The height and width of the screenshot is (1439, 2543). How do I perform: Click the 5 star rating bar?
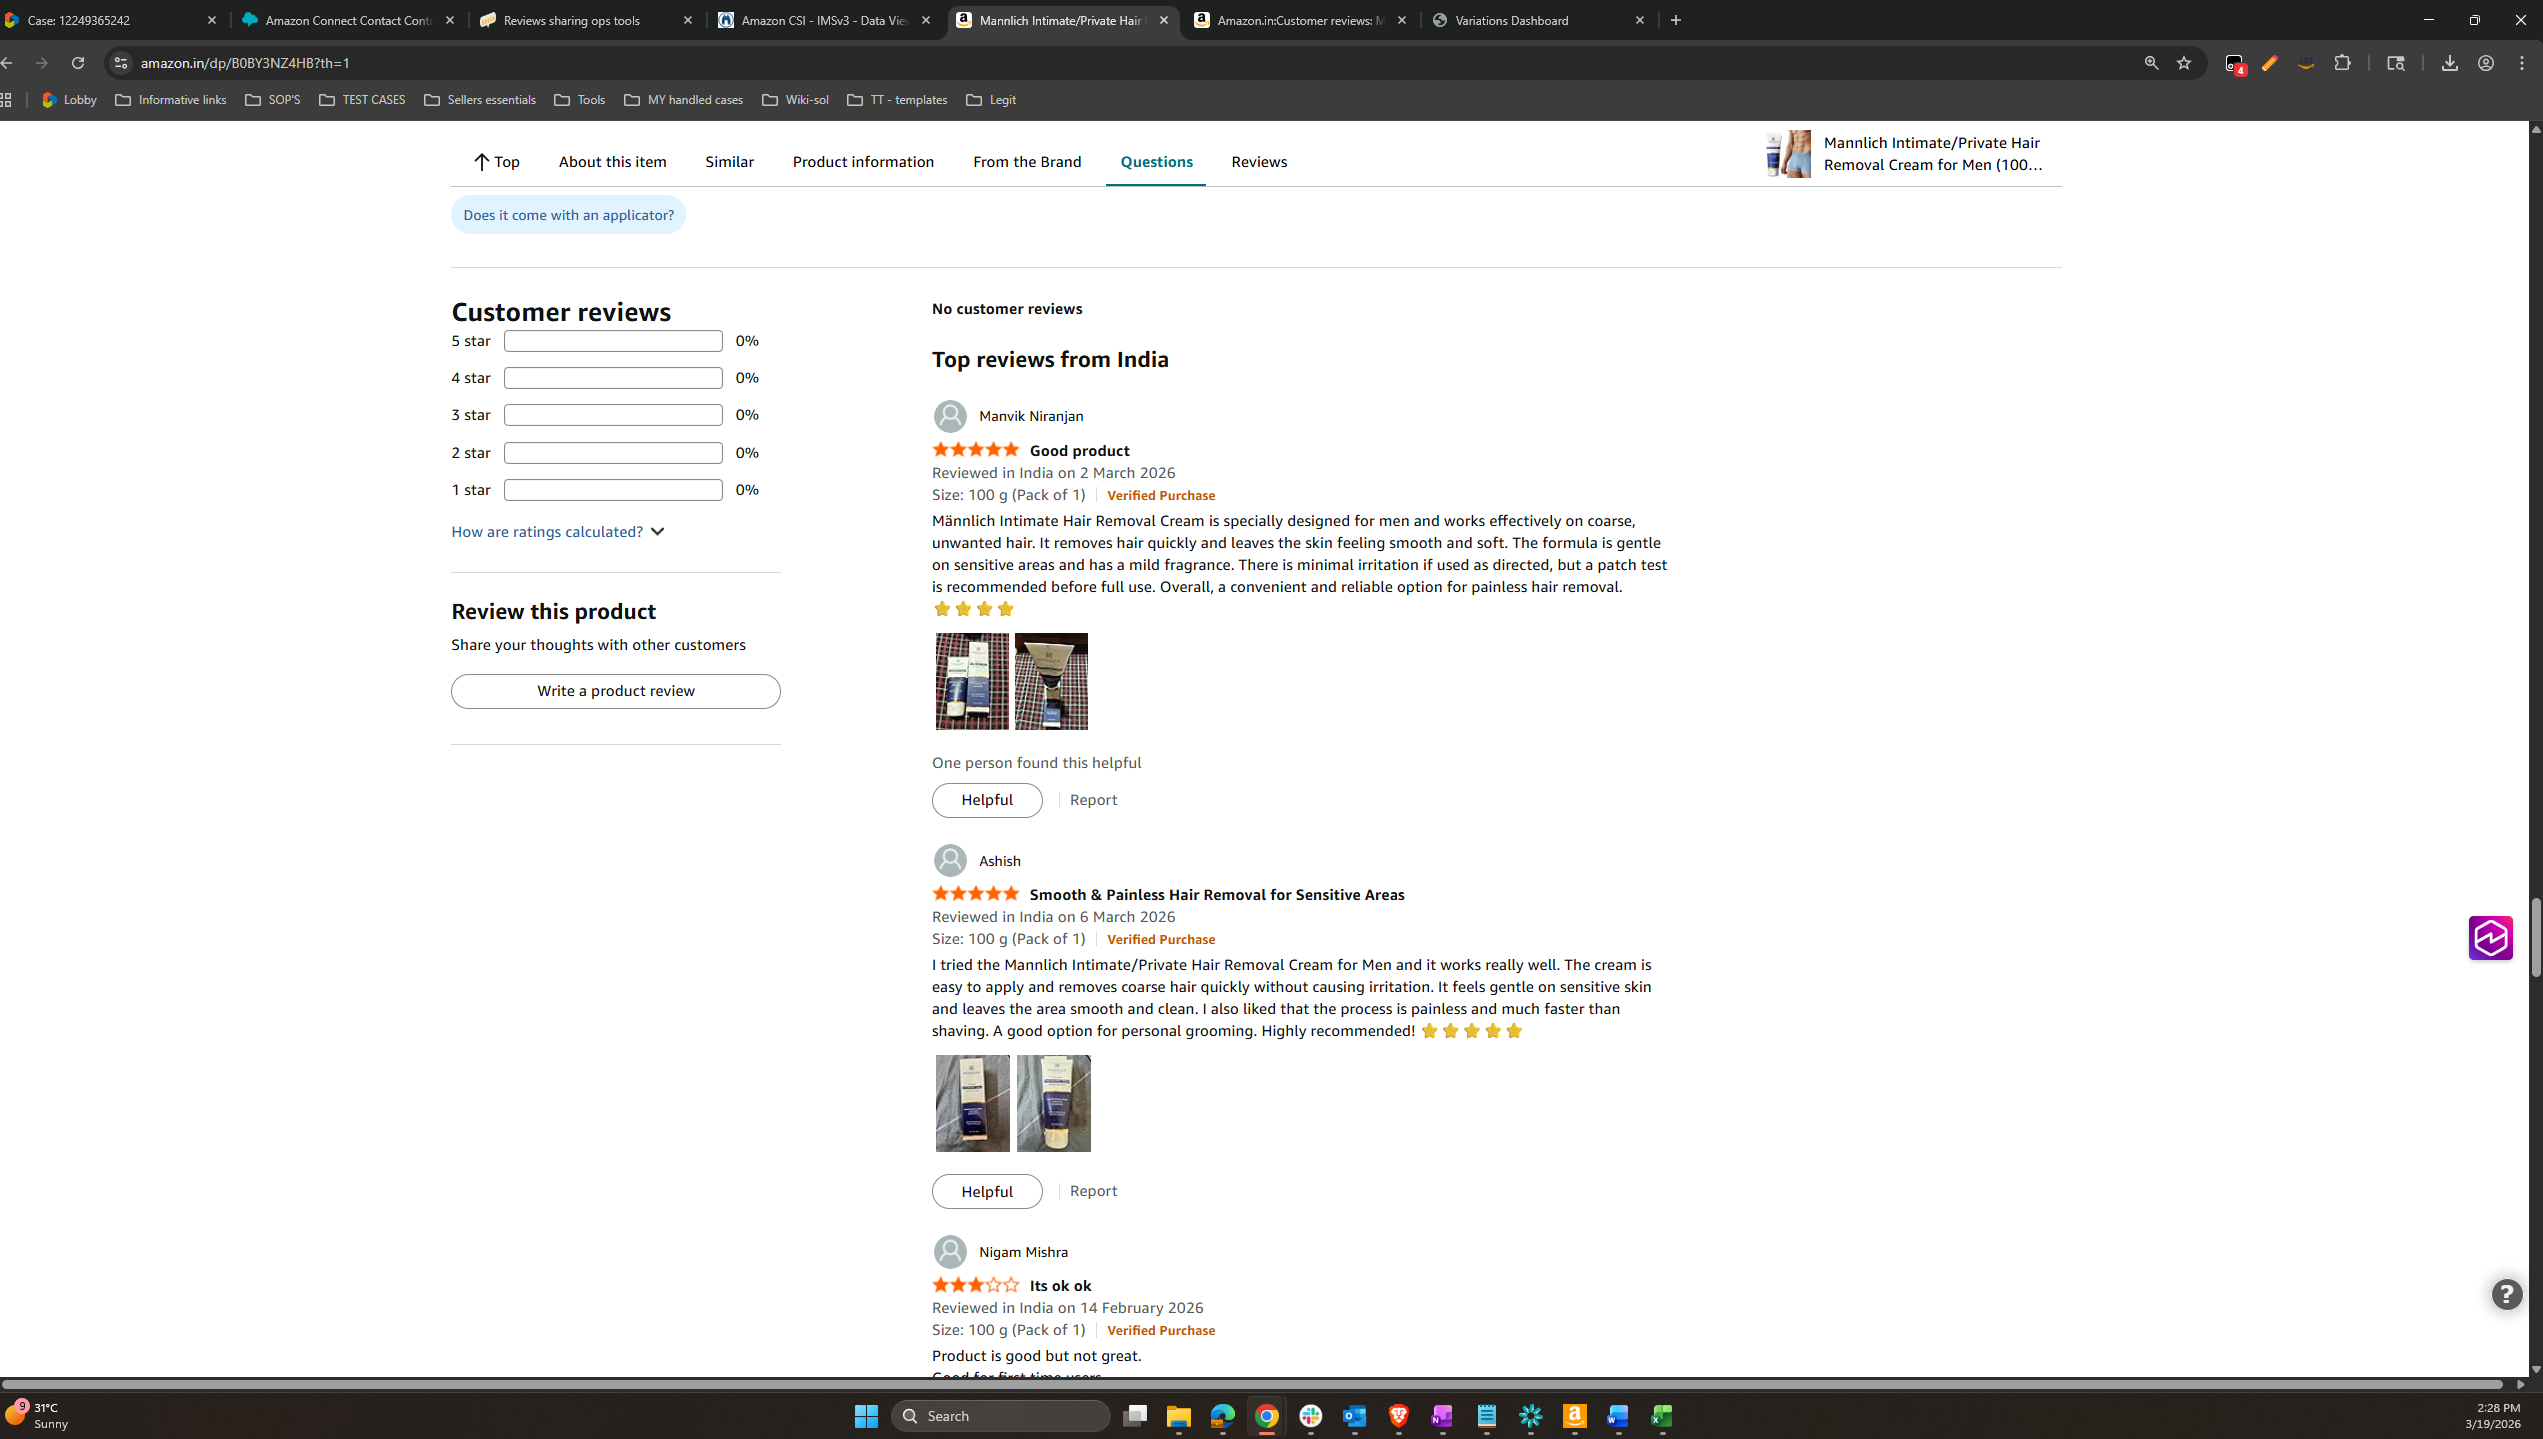[613, 341]
